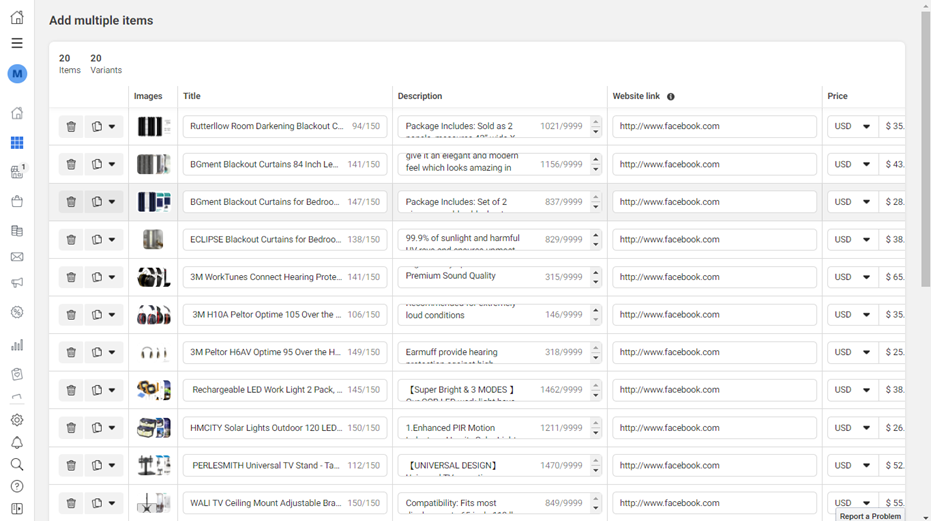Open the HMCITY Solar Lights image thumbnail
The height and width of the screenshot is (521, 931).
[154, 428]
